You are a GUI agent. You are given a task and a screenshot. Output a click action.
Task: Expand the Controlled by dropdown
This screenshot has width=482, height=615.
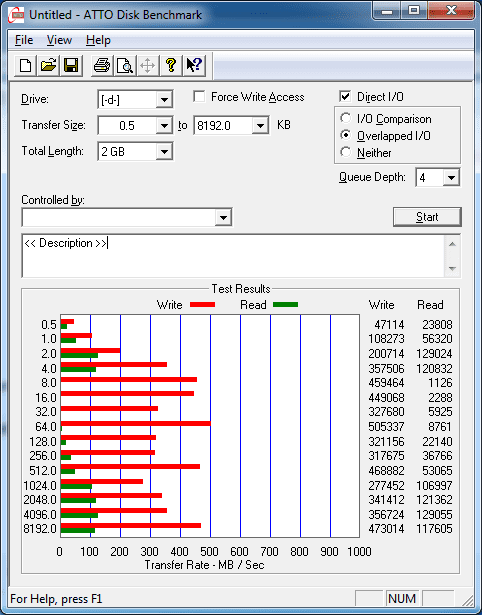click(x=223, y=217)
